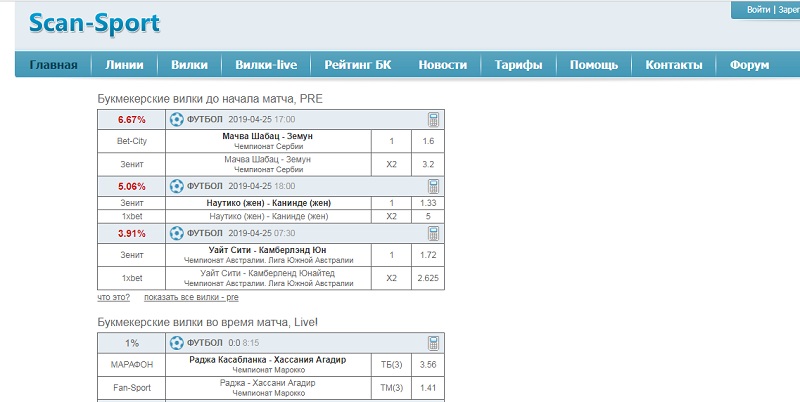Click the Scan-Sport logo
Image resolution: width=800 pixels, height=402 pixels.
(x=94, y=23)
